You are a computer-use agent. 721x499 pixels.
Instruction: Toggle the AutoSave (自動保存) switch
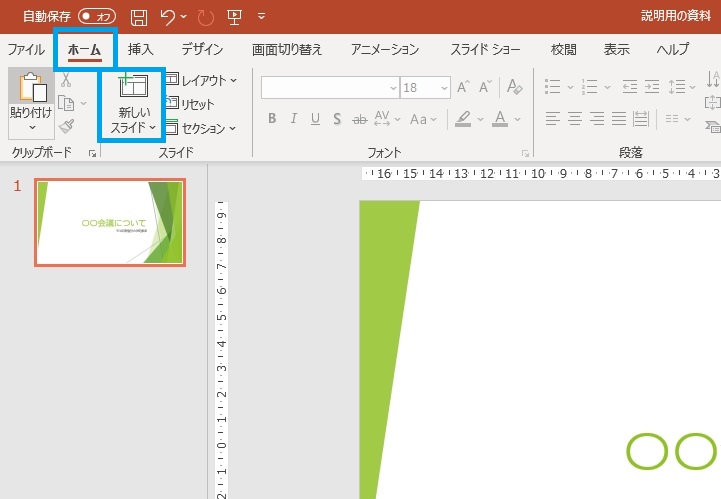click(x=97, y=17)
